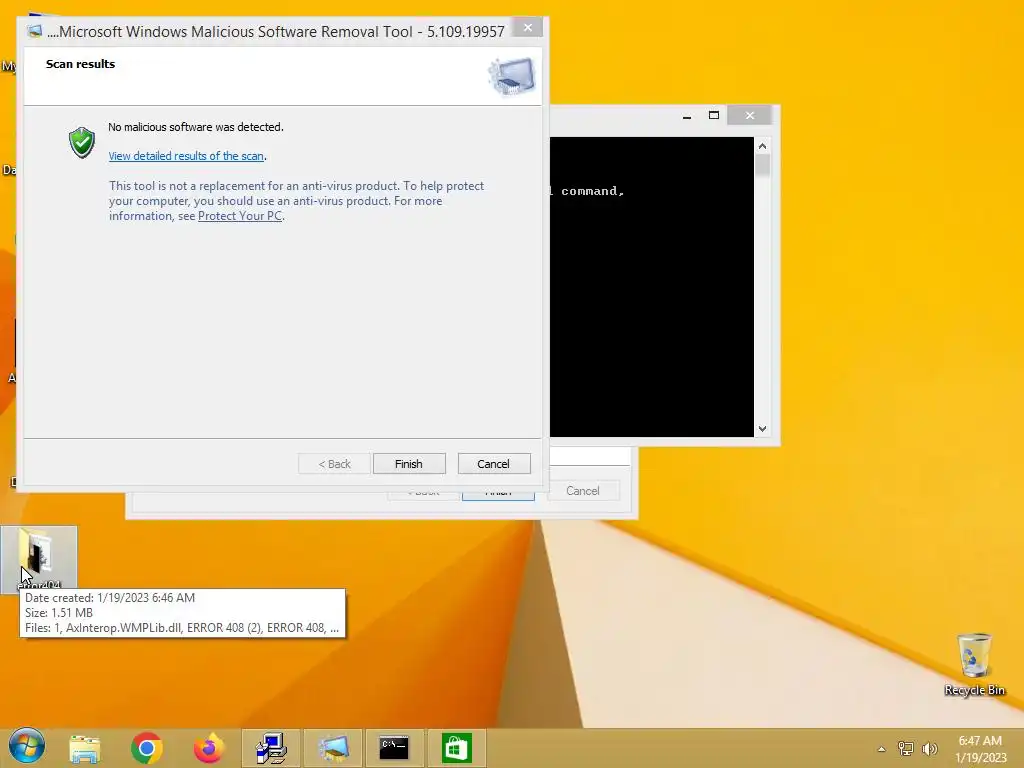Close the Malicious Software Removal Tool window
This screenshot has height=768, width=1024.
(x=528, y=27)
